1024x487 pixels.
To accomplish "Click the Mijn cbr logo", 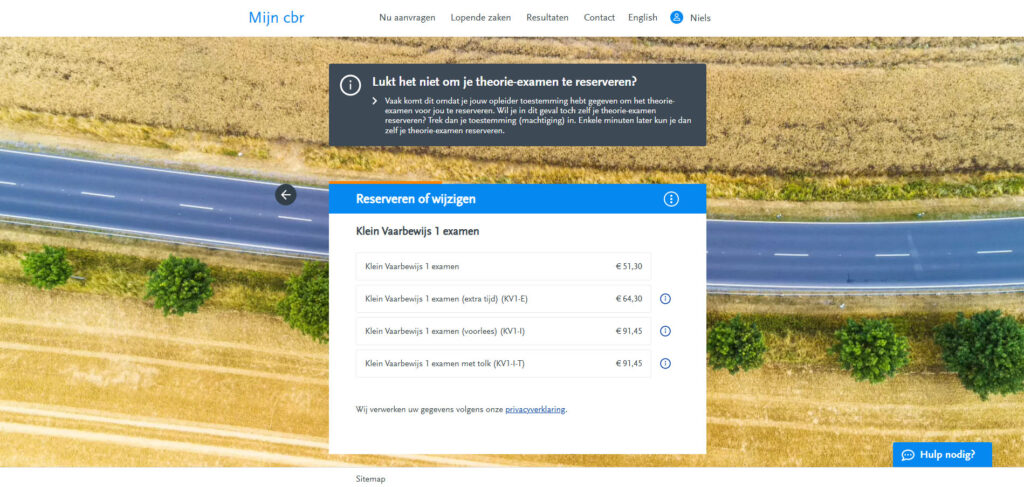I will pyautogui.click(x=276, y=18).
